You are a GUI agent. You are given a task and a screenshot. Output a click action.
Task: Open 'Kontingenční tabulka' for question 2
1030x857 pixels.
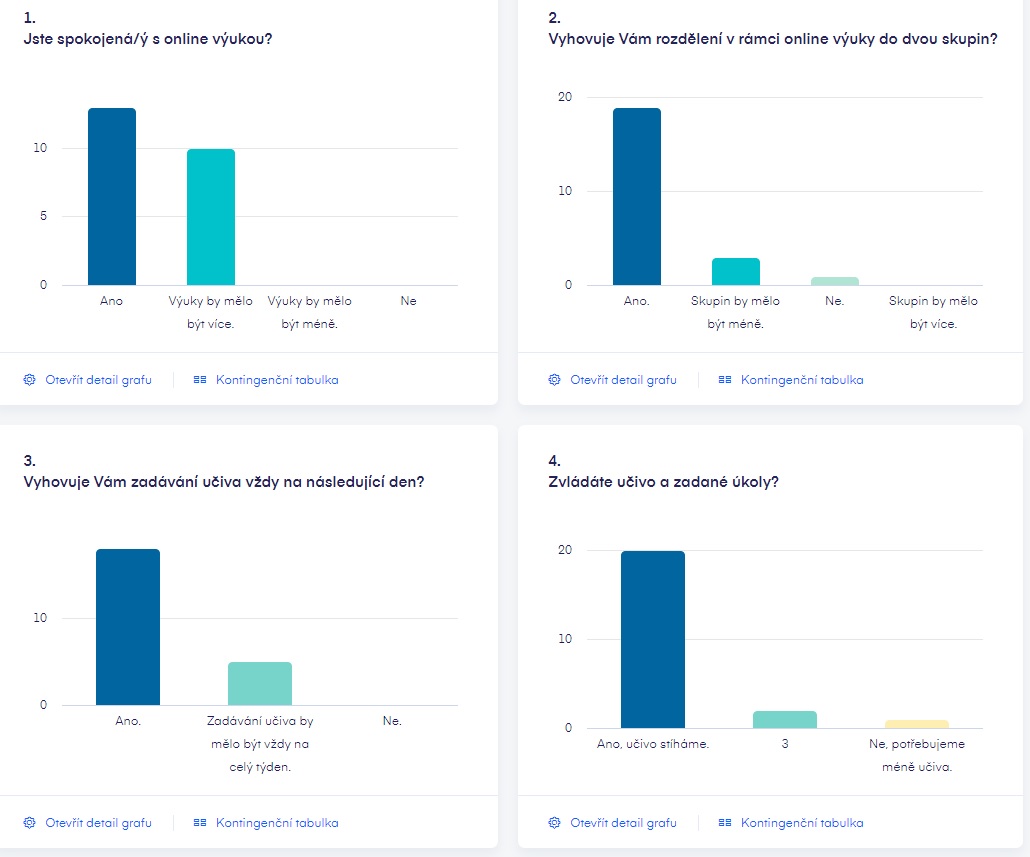pyautogui.click(x=802, y=380)
